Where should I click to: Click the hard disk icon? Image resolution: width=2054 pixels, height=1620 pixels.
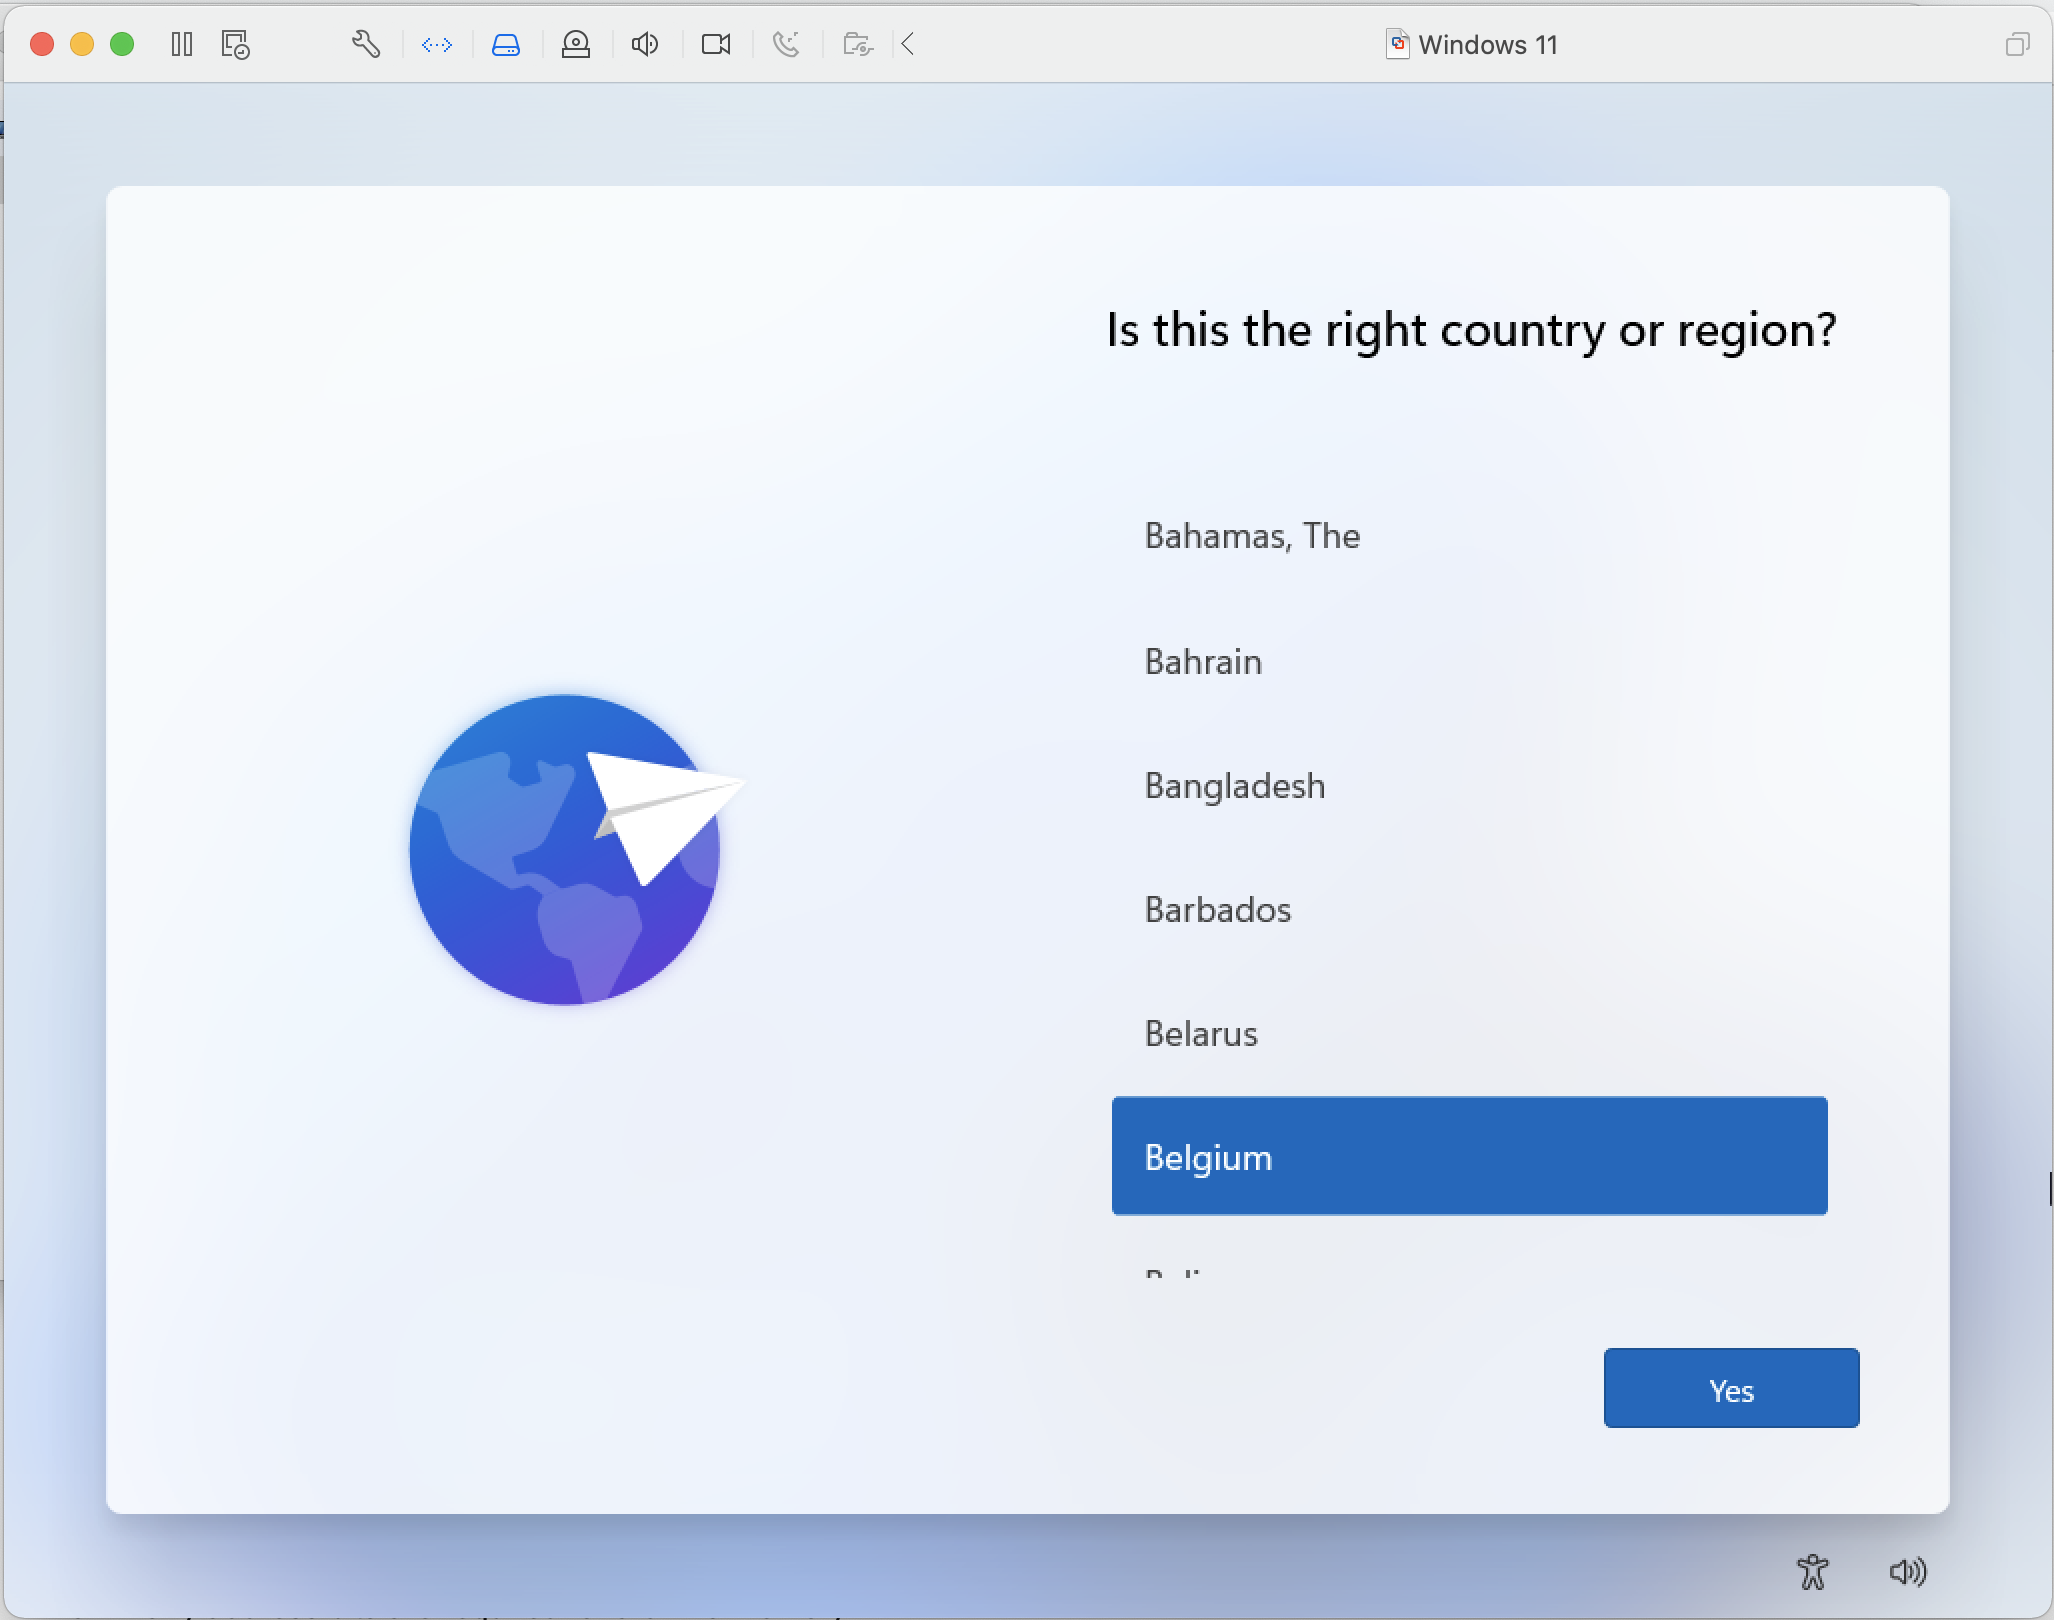pyautogui.click(x=506, y=44)
